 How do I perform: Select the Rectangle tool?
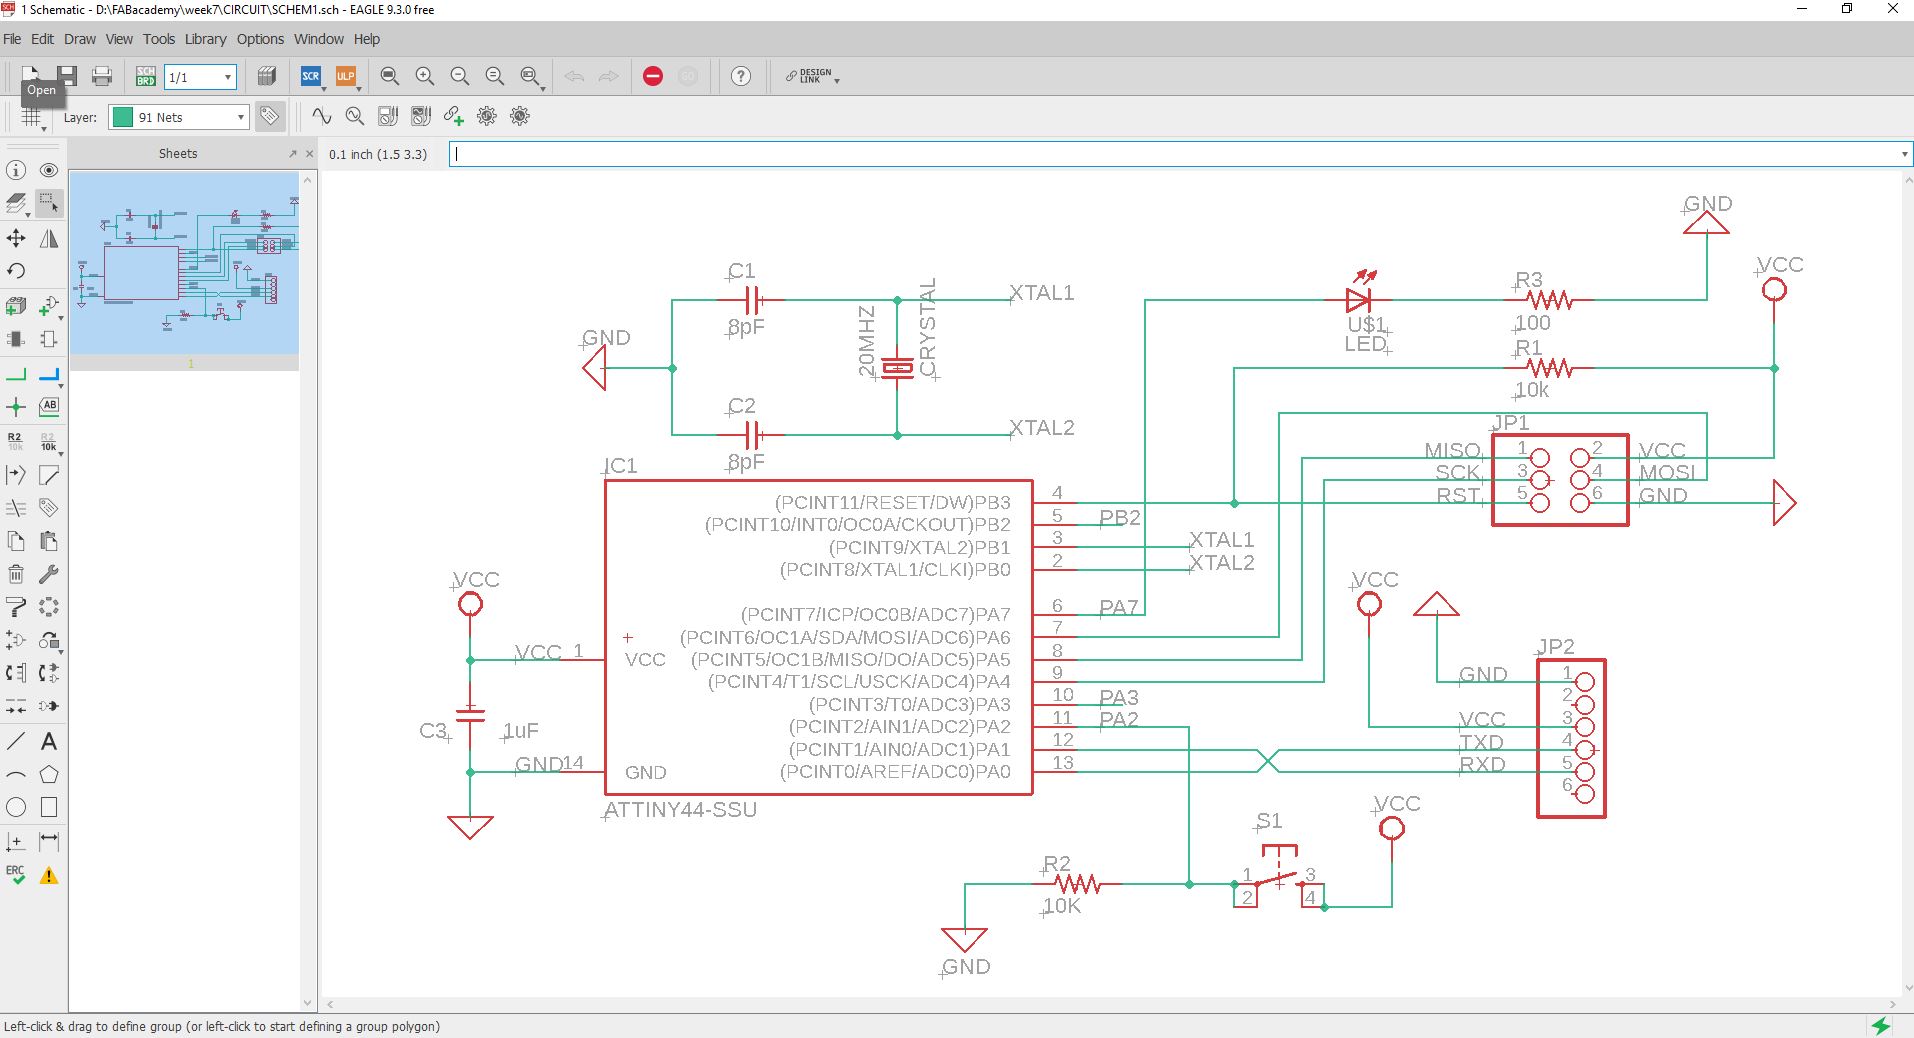[x=48, y=807]
